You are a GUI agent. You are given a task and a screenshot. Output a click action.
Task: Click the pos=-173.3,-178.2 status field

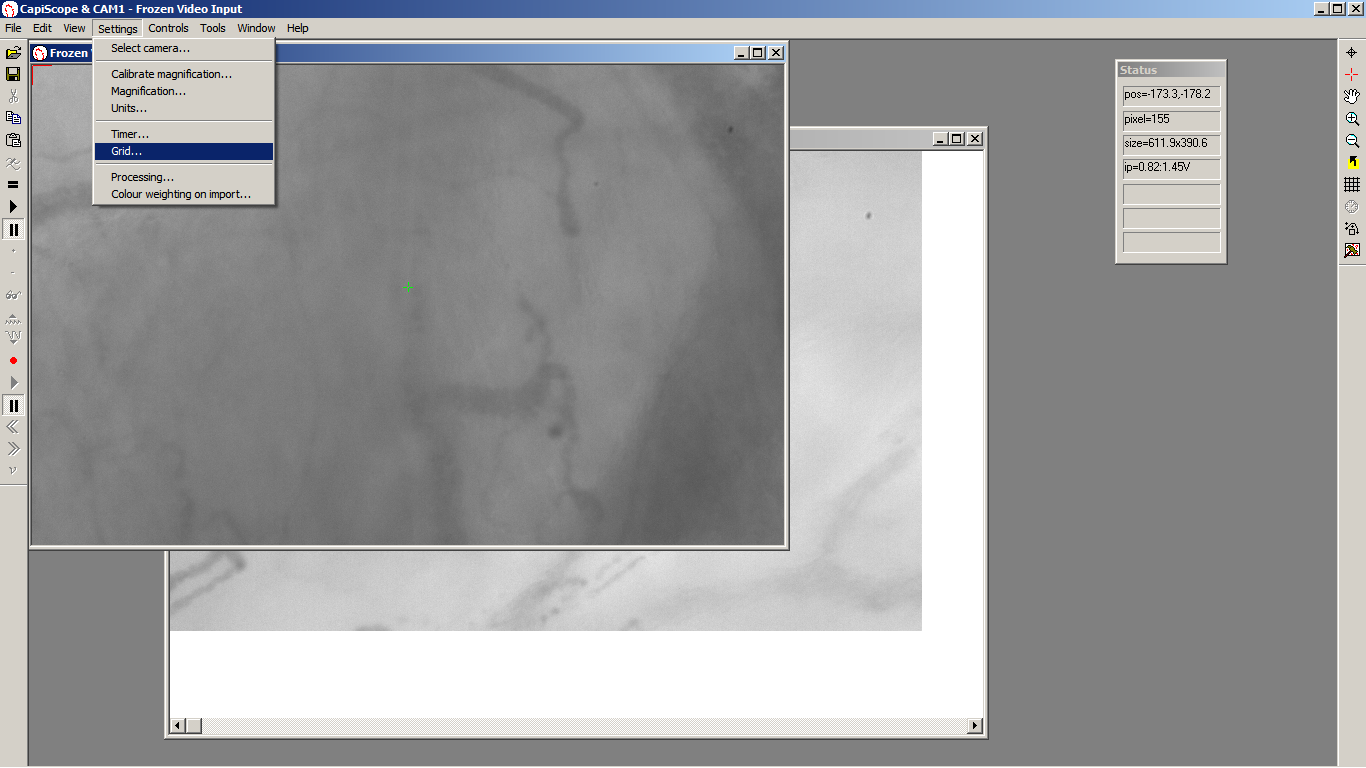(1171, 95)
